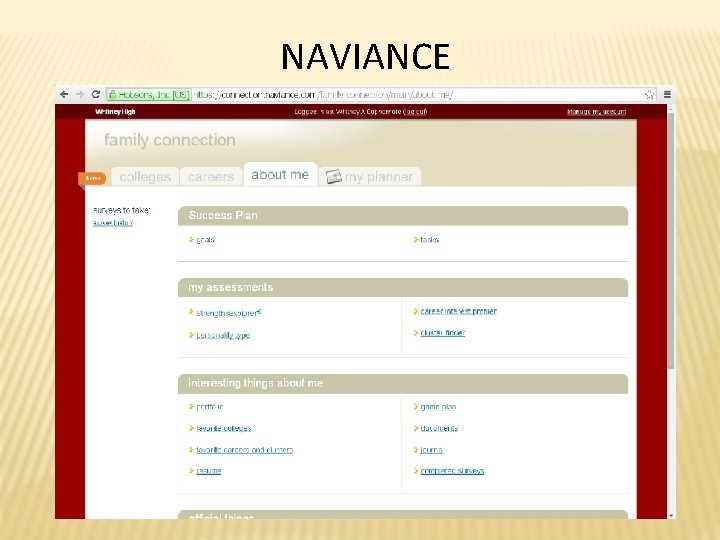Screen dimensions: 720x540
Task: Switch to the colleges tab
Action: (x=145, y=177)
